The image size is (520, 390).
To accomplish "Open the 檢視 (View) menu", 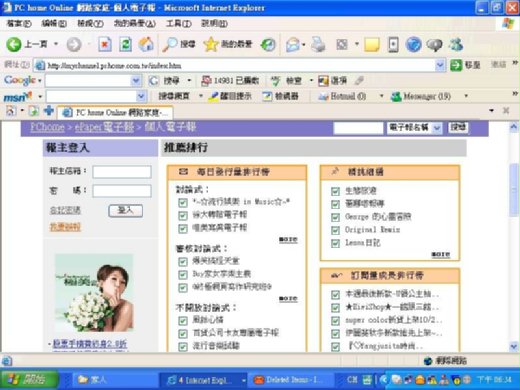I will coord(90,24).
